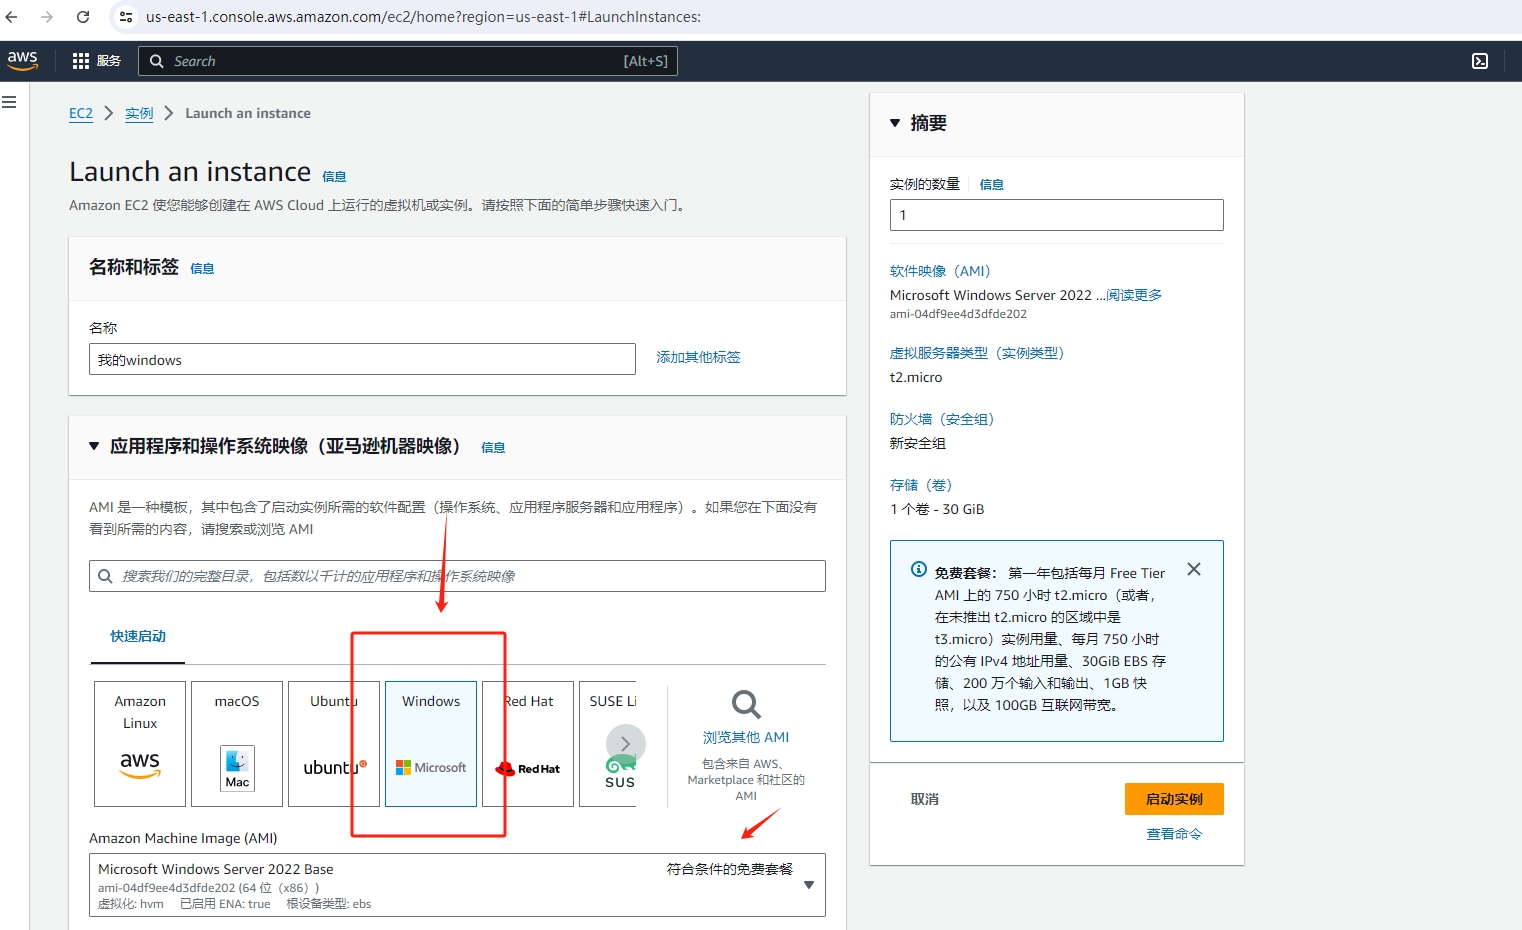
Task: Switch to 快速启动 tab
Action: 138,636
